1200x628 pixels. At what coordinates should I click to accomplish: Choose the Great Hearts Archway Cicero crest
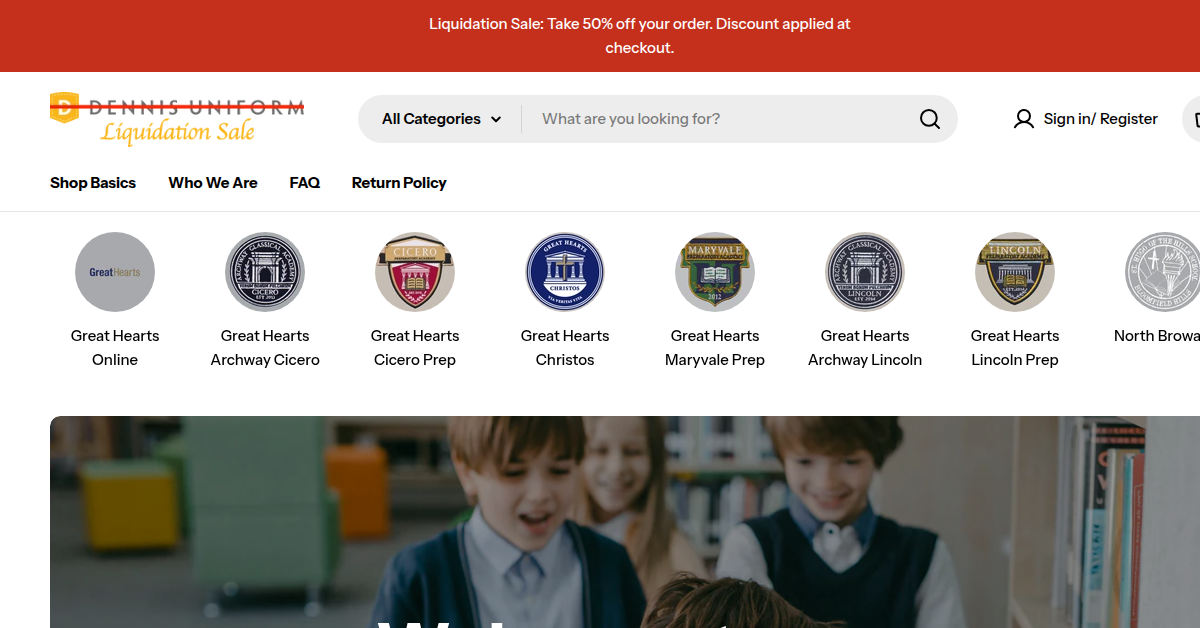265,272
